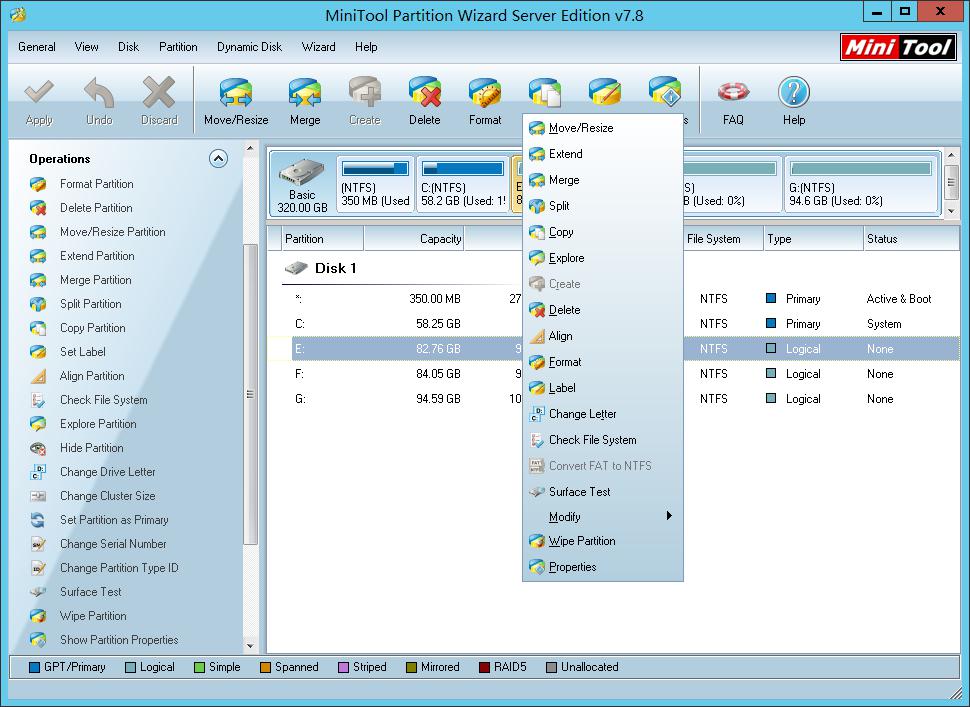Screen dimensions: 970x707
Task: Select the Move/Resize toolbar icon
Action: click(x=236, y=92)
